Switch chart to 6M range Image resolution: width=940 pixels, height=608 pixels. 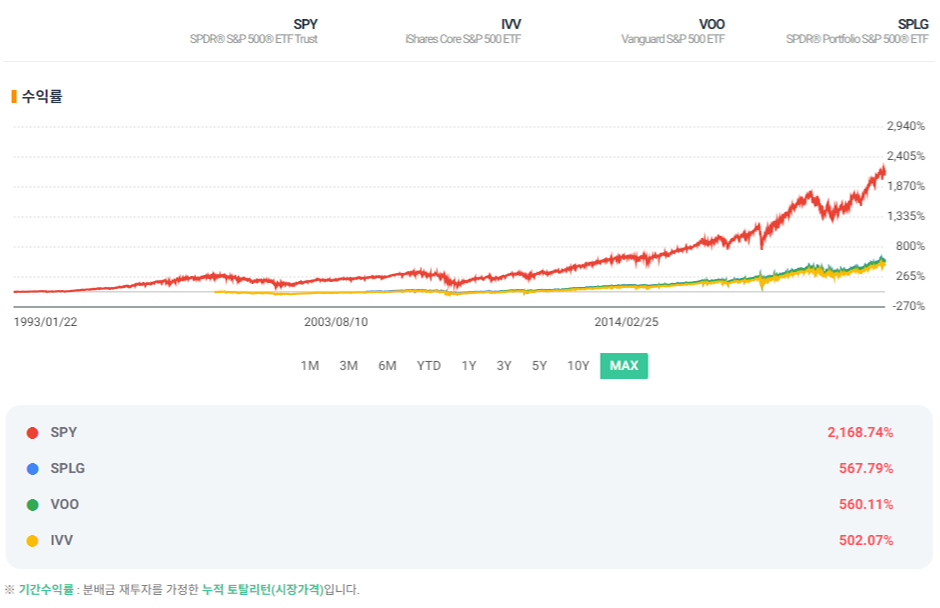pyautogui.click(x=387, y=366)
